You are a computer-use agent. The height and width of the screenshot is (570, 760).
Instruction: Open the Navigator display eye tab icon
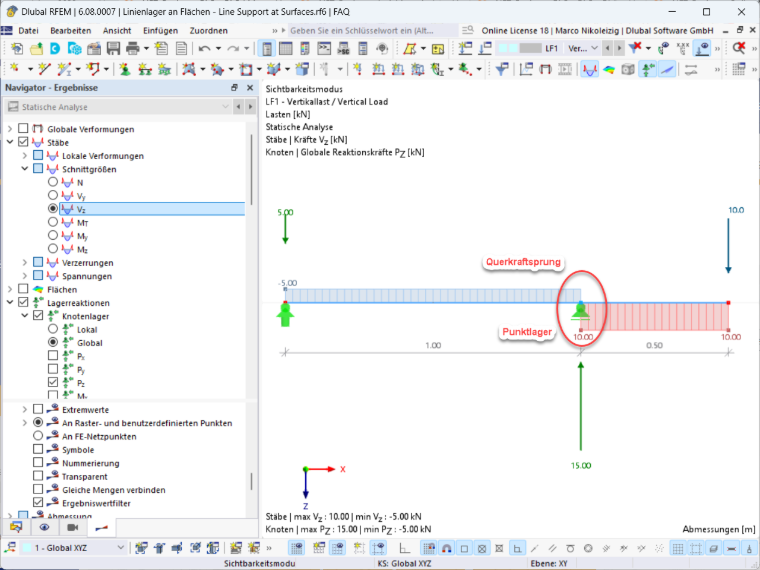[45, 527]
